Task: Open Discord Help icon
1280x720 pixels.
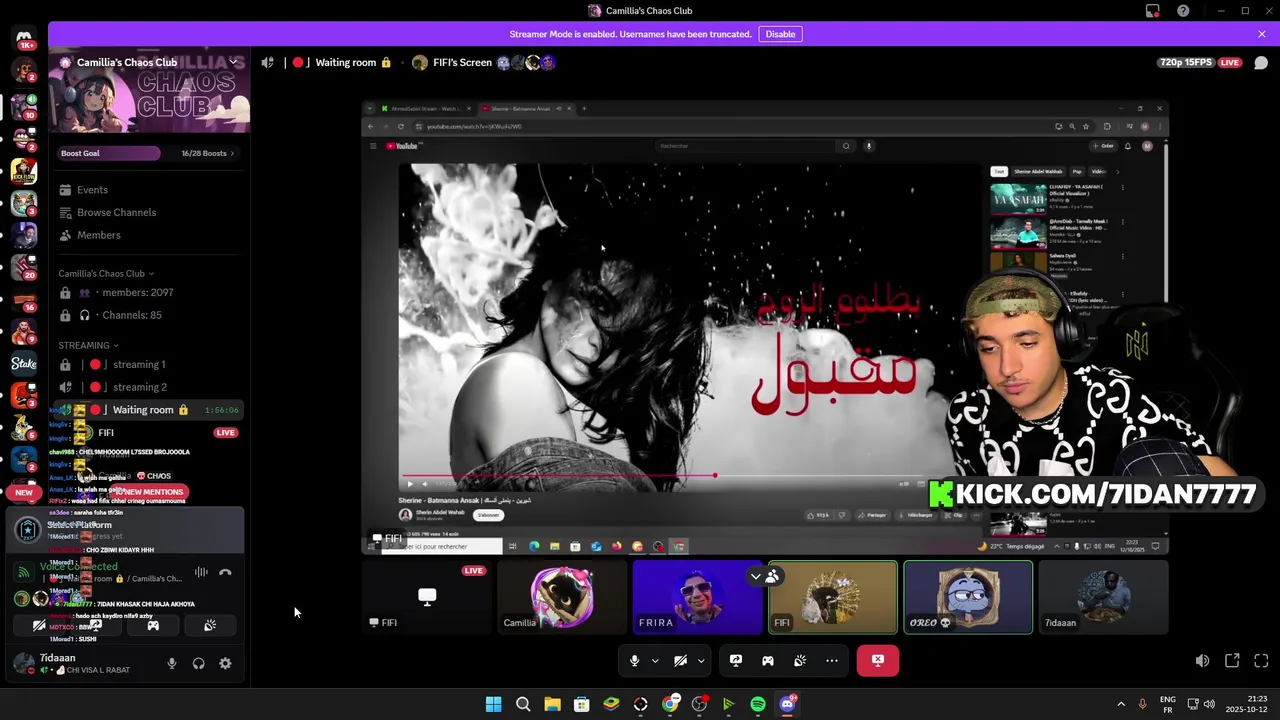Action: (x=1184, y=11)
